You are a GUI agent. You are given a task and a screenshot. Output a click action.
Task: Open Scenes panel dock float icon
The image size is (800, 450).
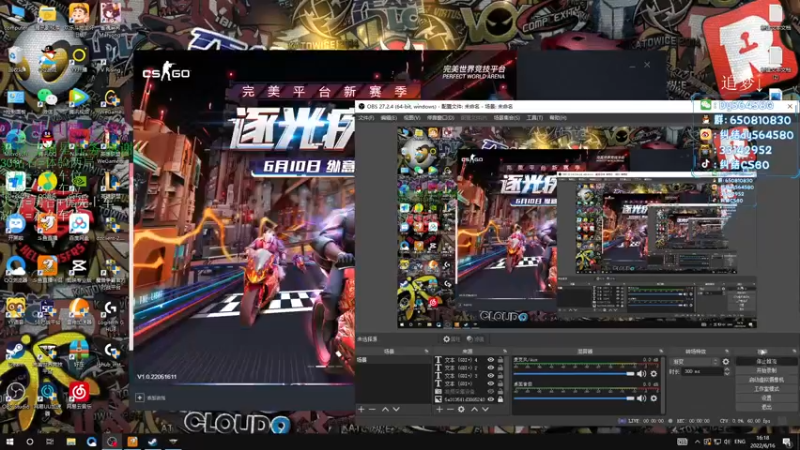point(427,352)
